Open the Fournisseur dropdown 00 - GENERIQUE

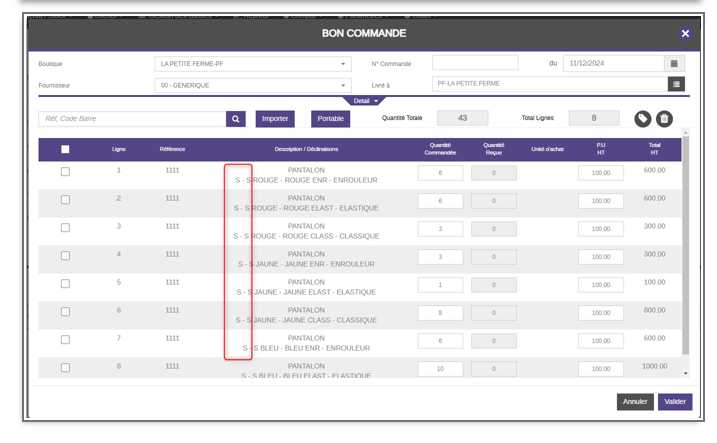point(253,85)
